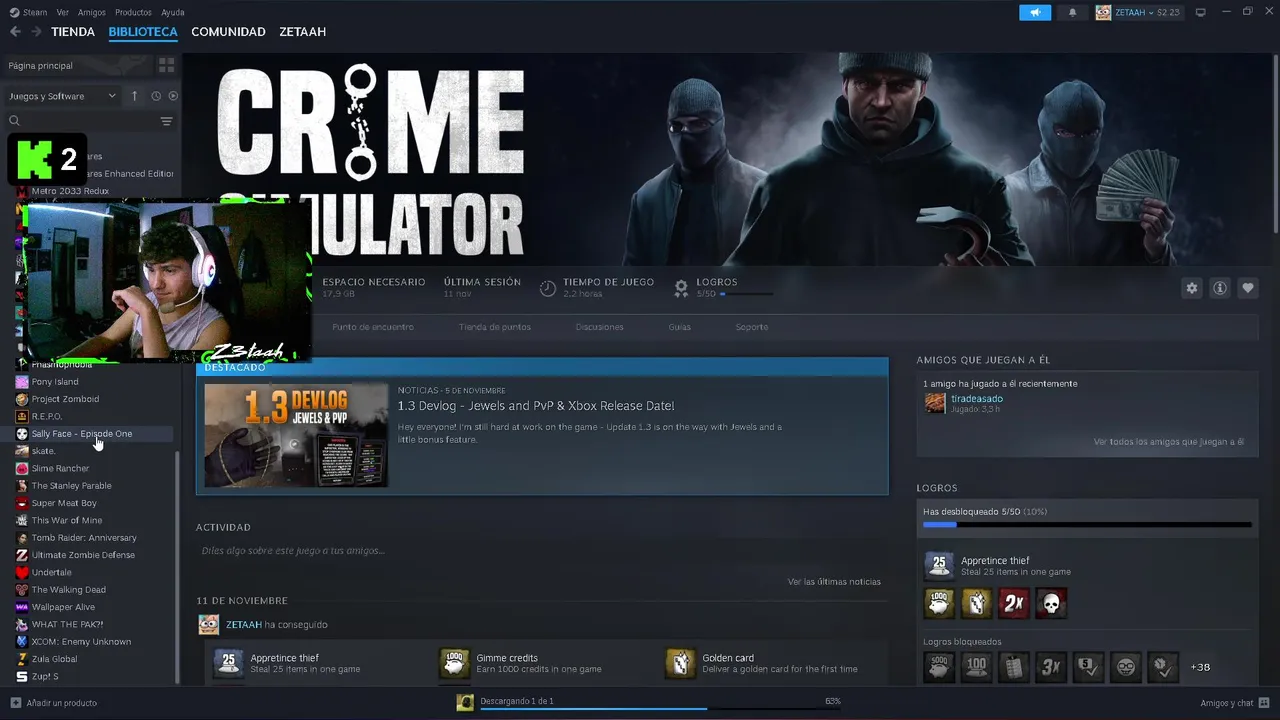1280x720 pixels.
Task: Select Undertale in the library list
Action: [51, 572]
